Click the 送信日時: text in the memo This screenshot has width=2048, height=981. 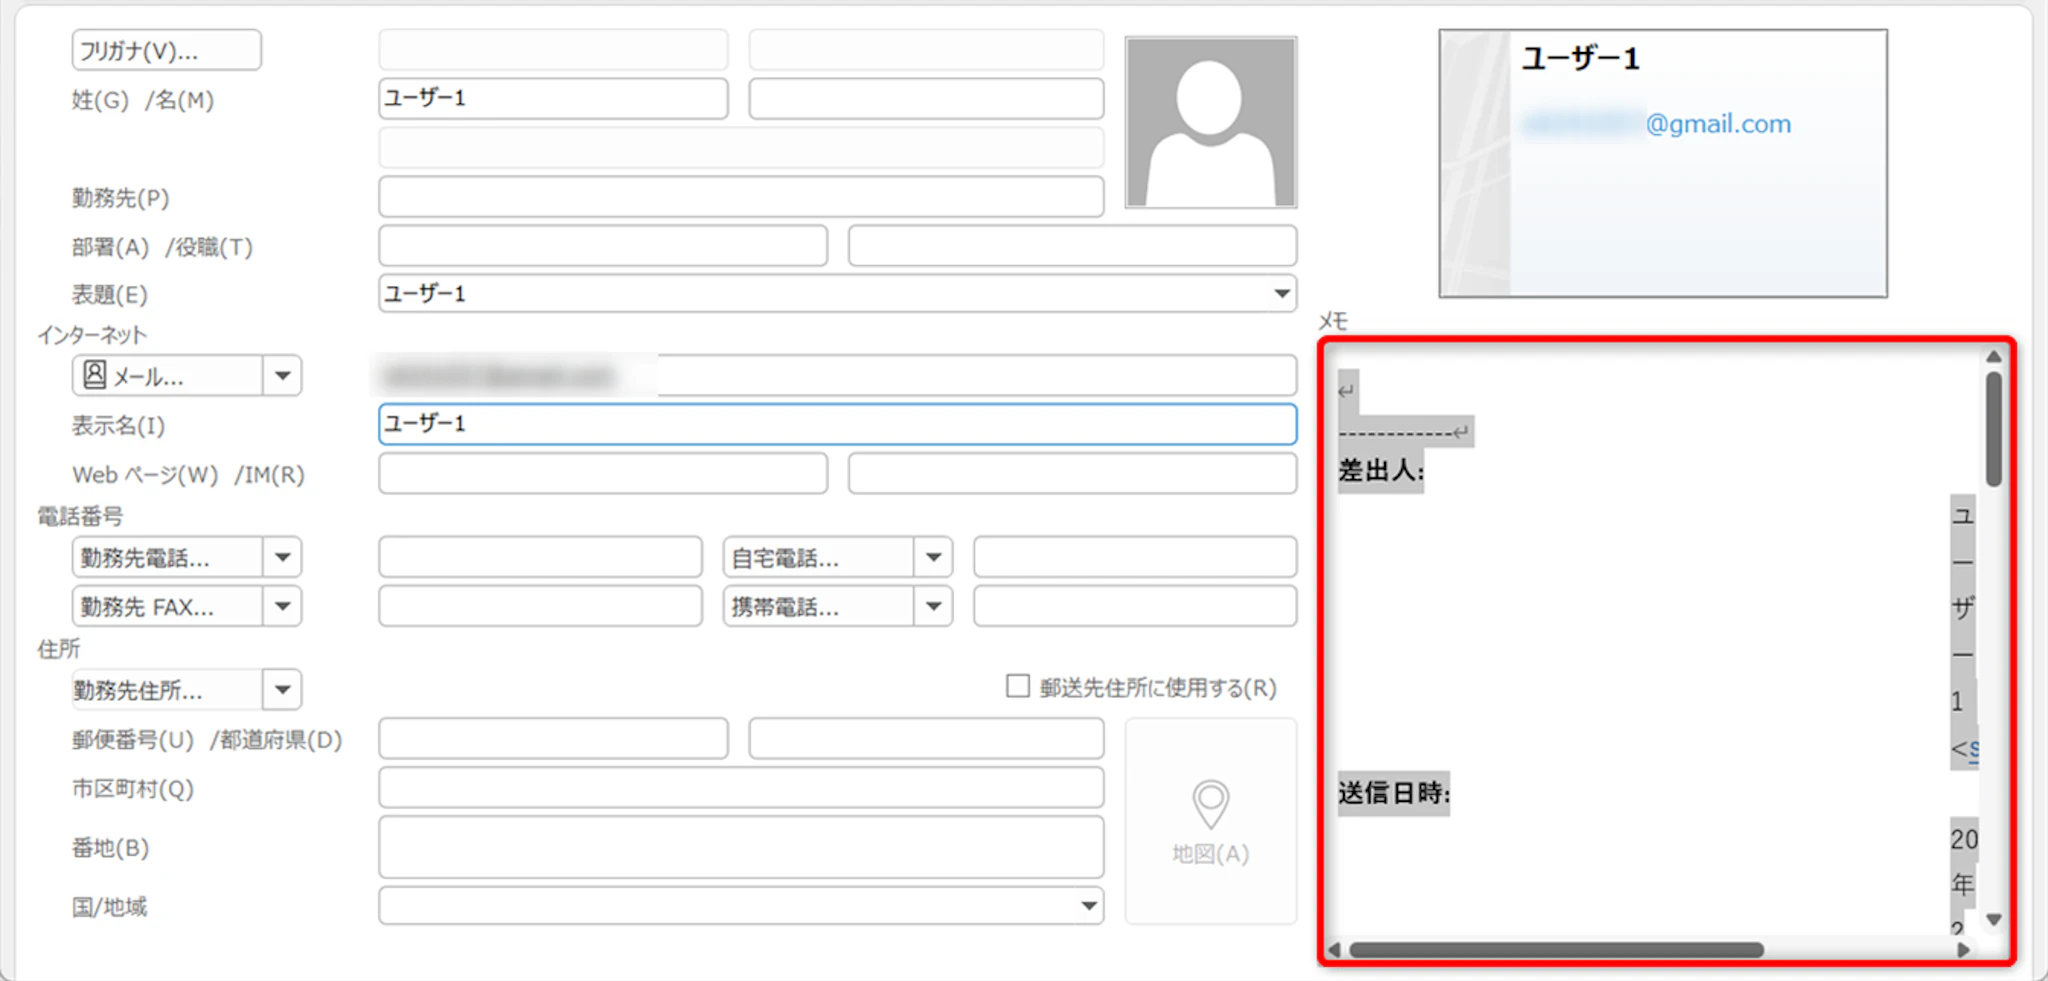[x=1394, y=793]
